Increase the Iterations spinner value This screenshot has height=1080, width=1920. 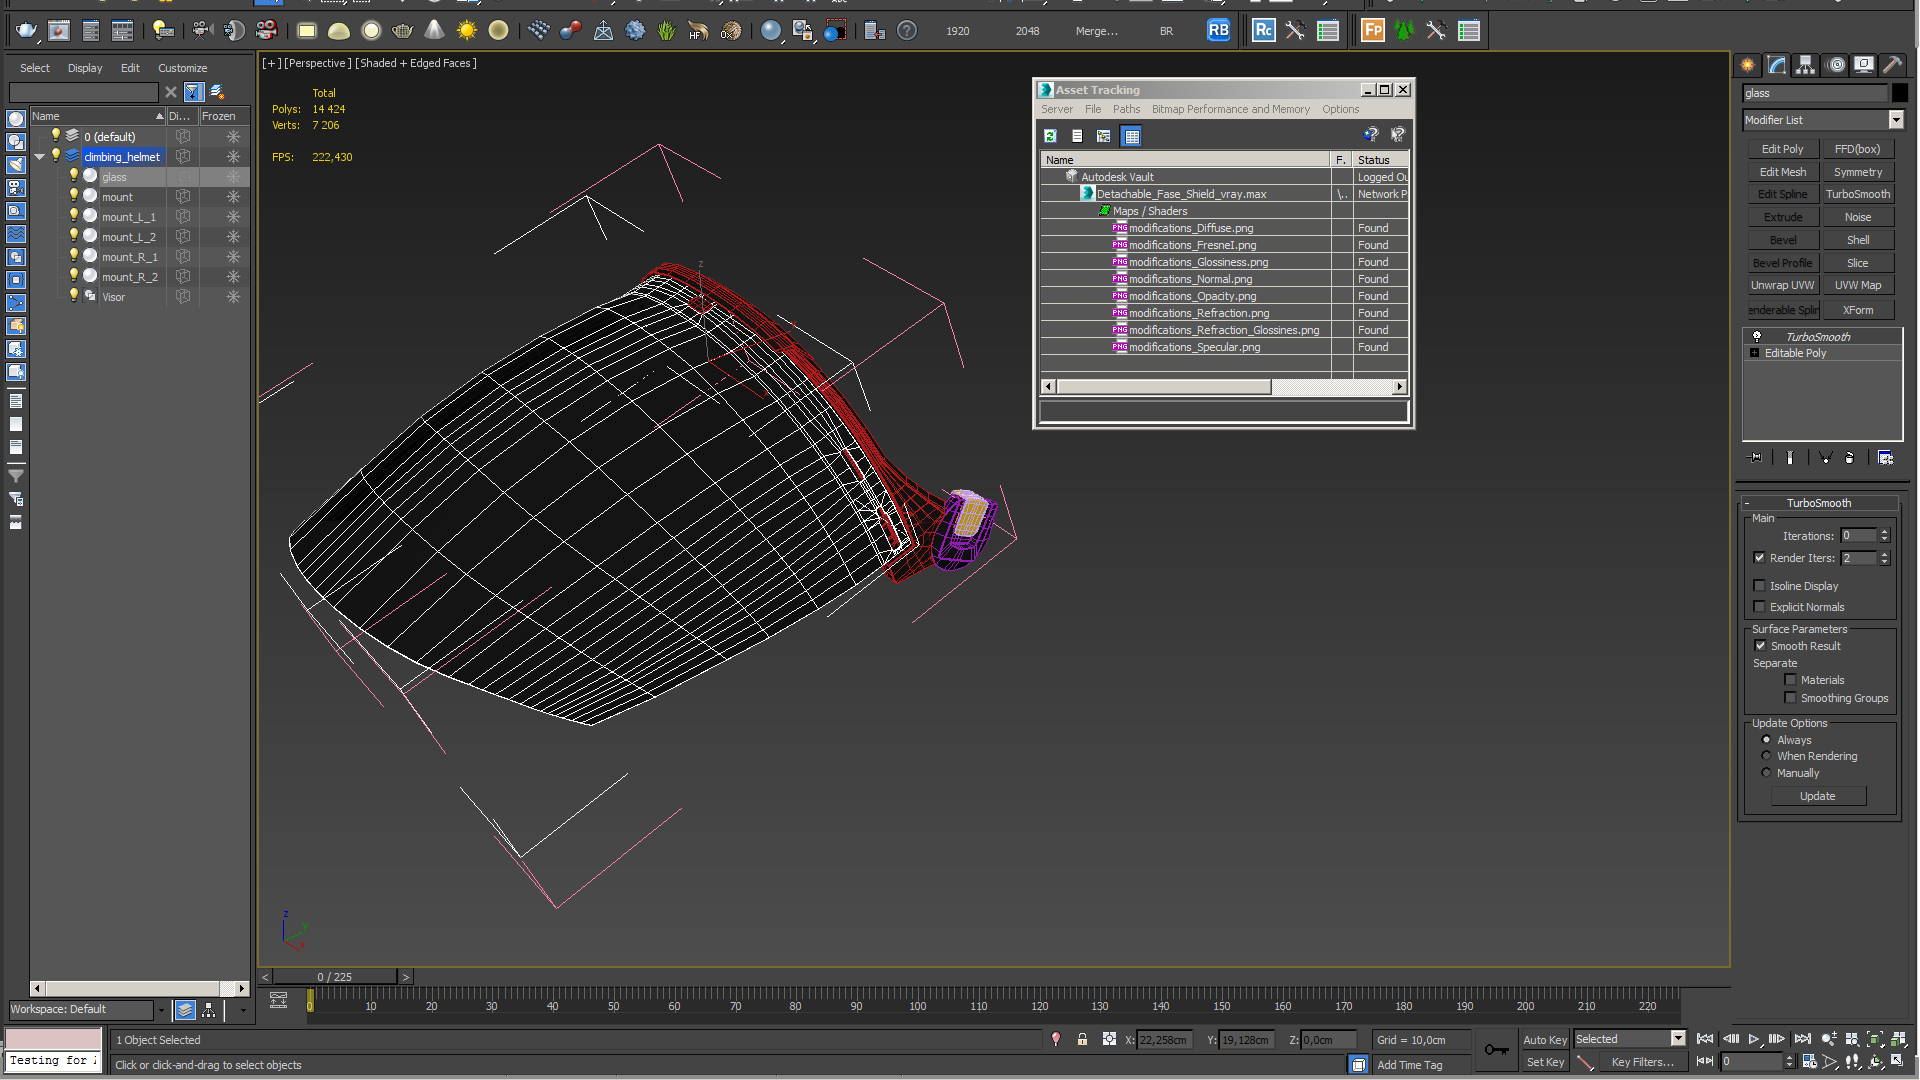pyautogui.click(x=1884, y=532)
